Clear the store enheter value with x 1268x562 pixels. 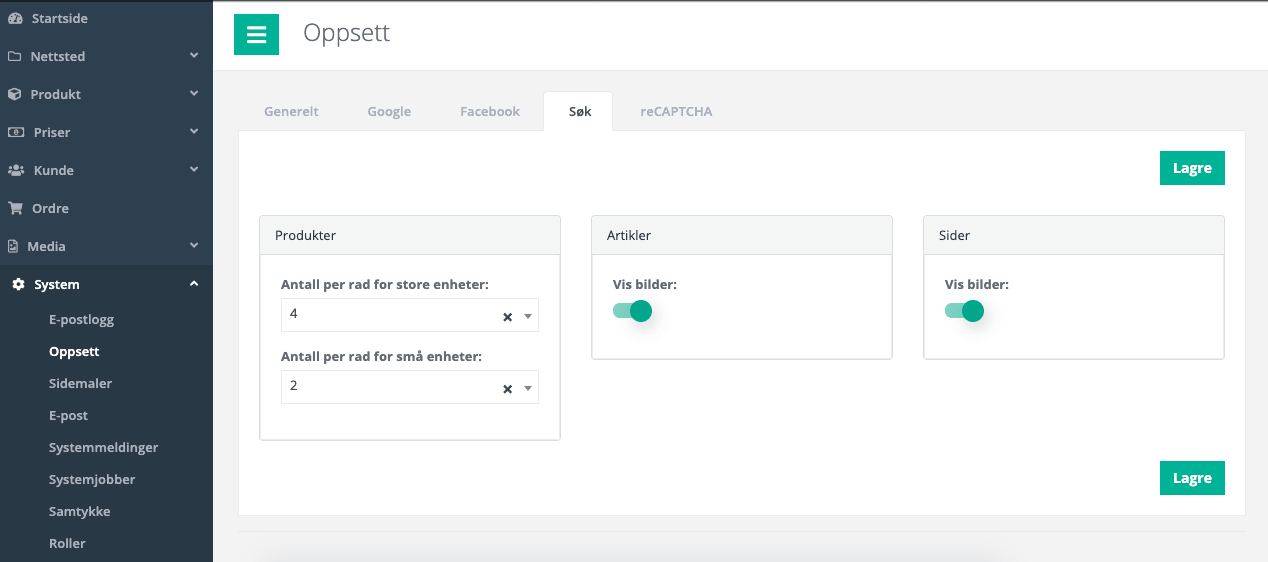pos(507,317)
